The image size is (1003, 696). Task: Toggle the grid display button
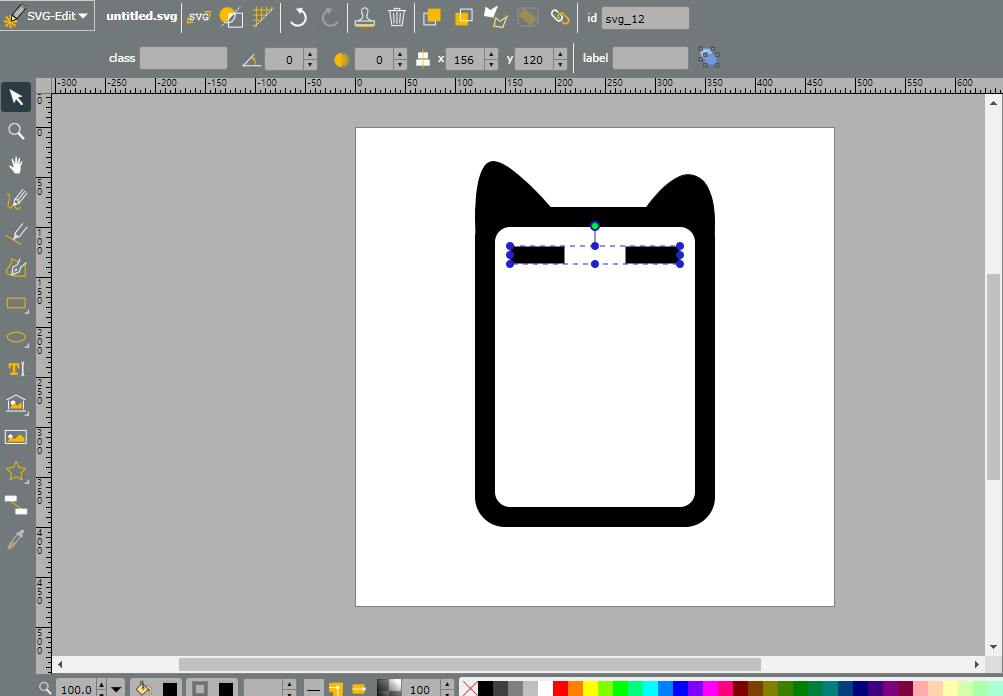click(263, 17)
